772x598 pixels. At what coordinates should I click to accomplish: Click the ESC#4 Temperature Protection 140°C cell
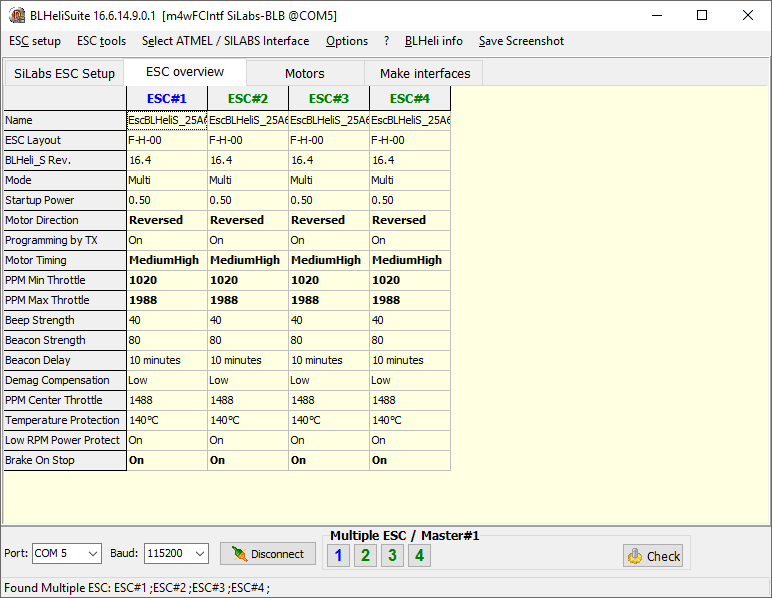(410, 420)
